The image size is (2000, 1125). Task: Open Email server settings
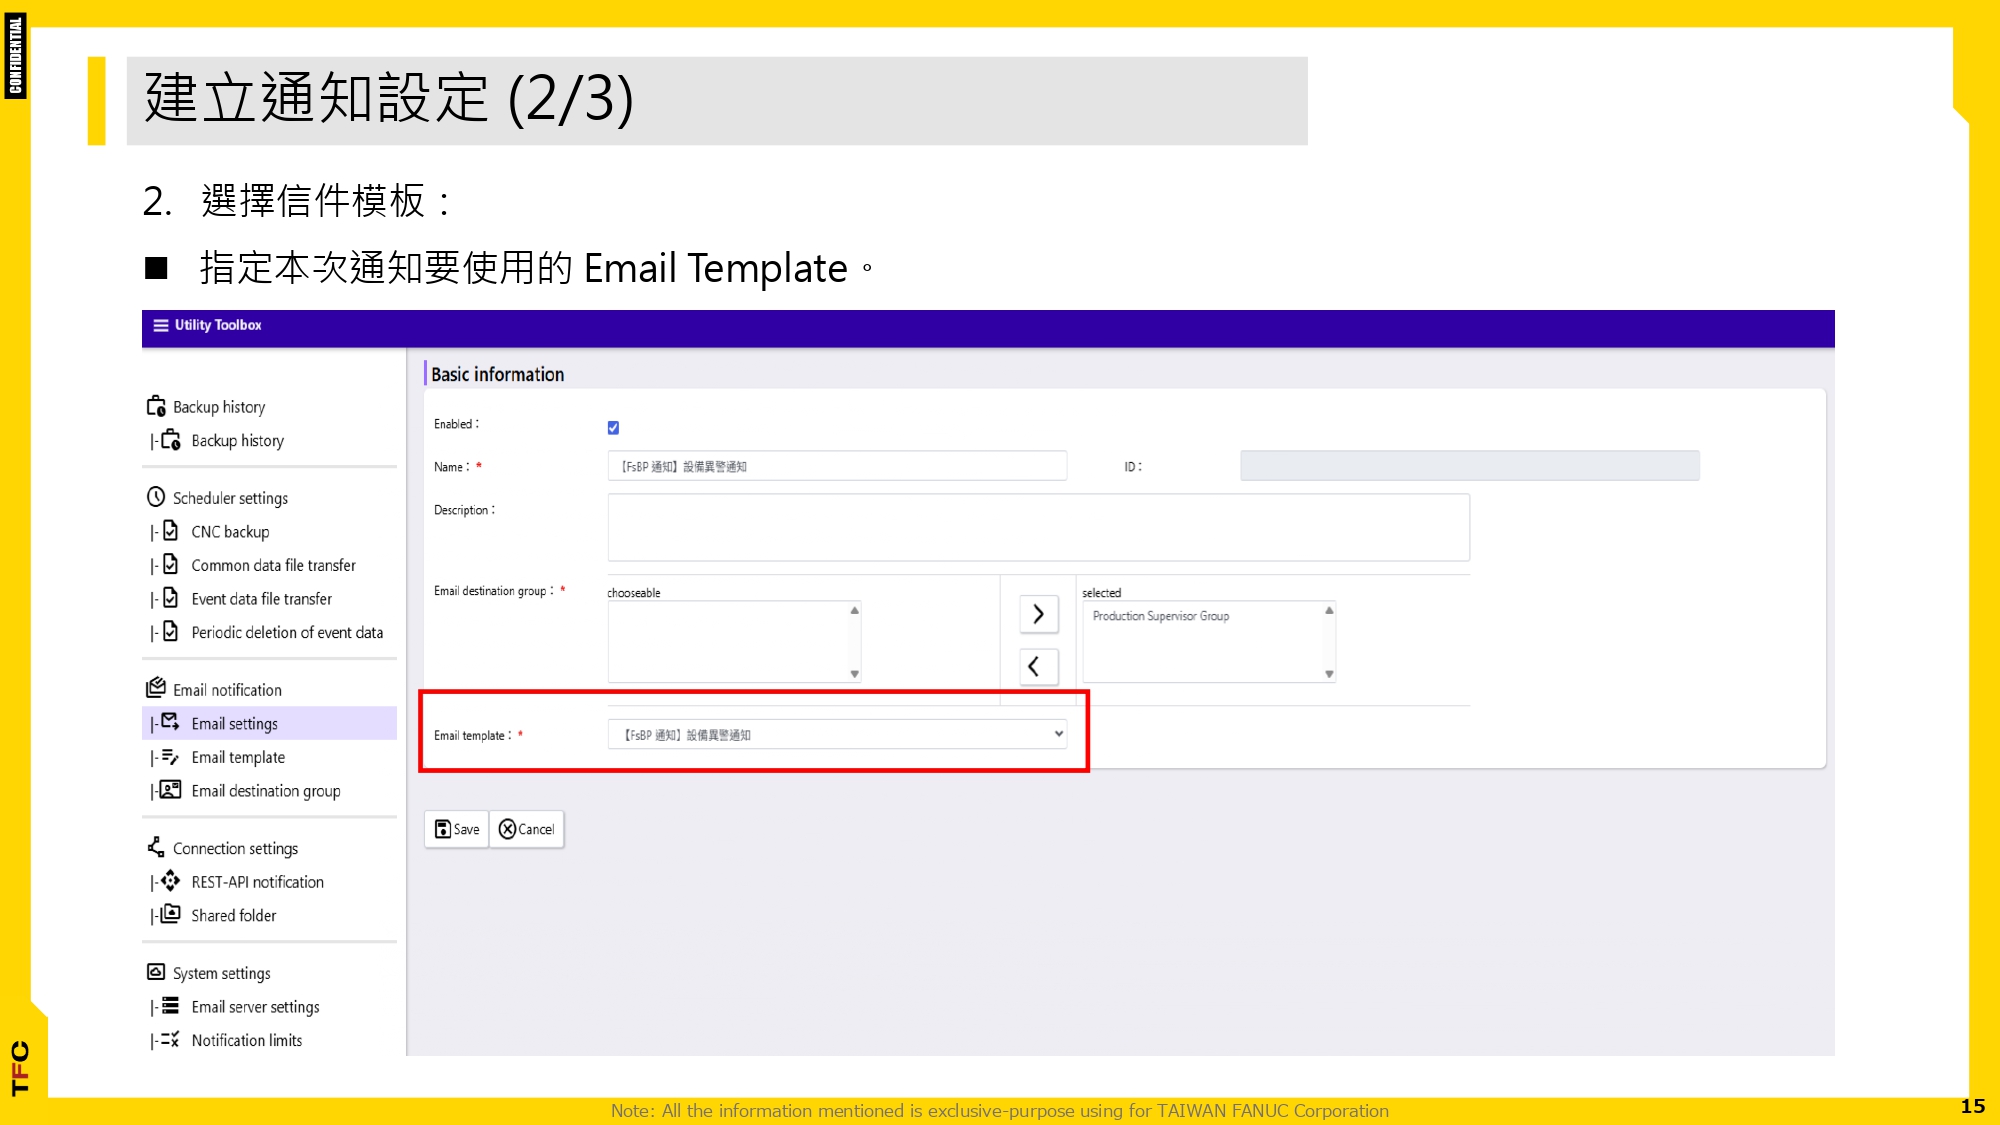point(168,1006)
